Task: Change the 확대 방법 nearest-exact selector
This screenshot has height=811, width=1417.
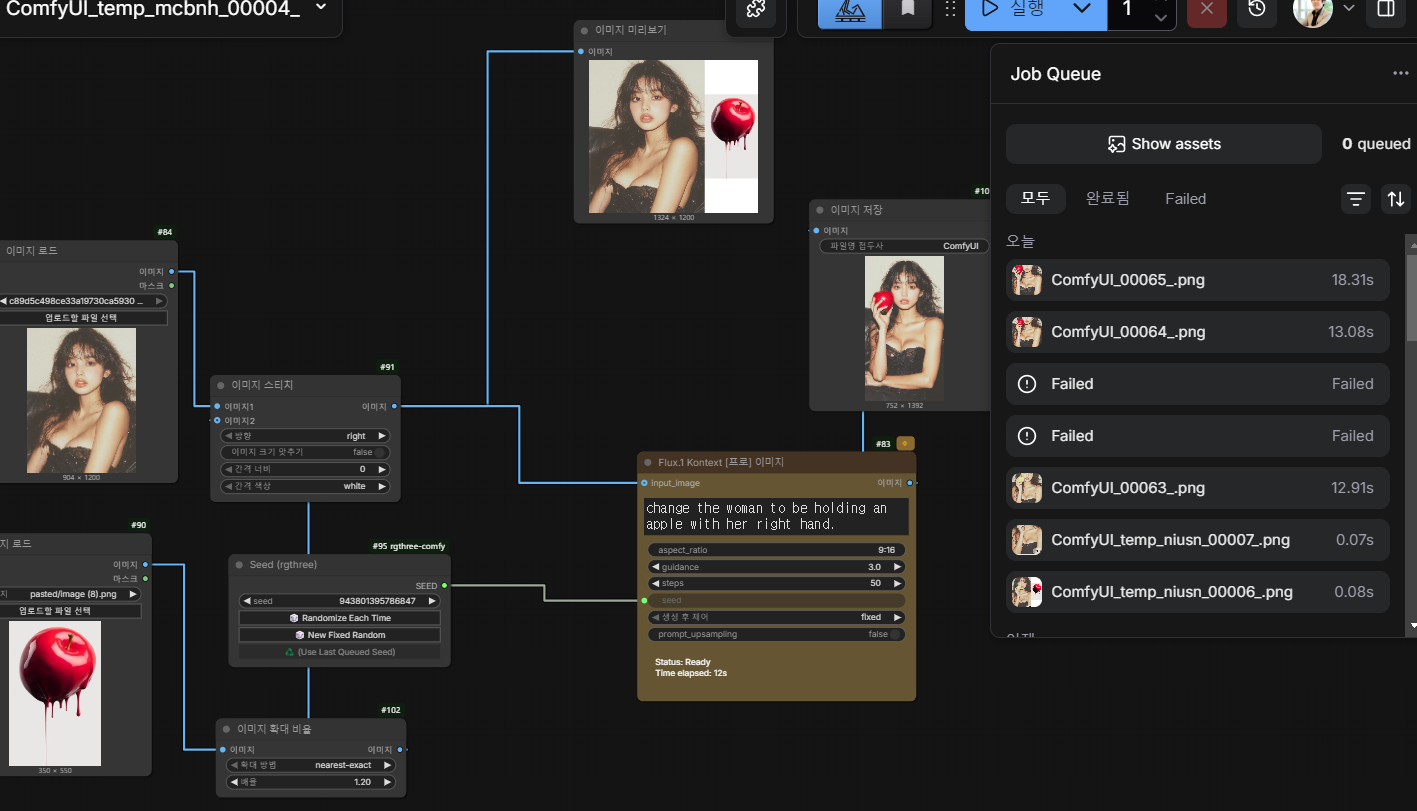Action: click(x=311, y=765)
